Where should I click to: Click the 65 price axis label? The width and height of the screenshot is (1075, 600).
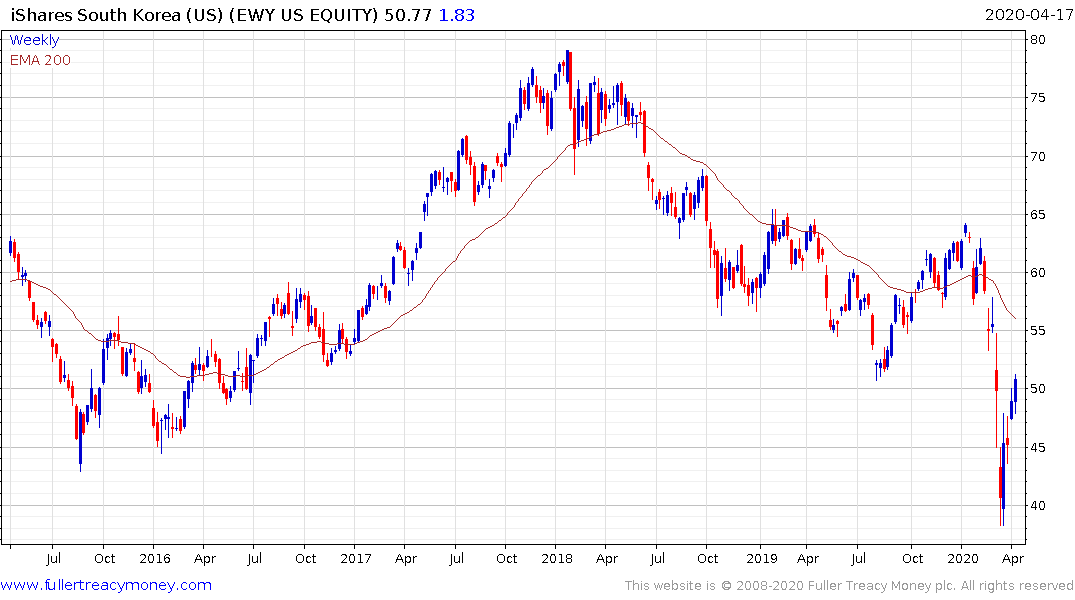point(1037,215)
